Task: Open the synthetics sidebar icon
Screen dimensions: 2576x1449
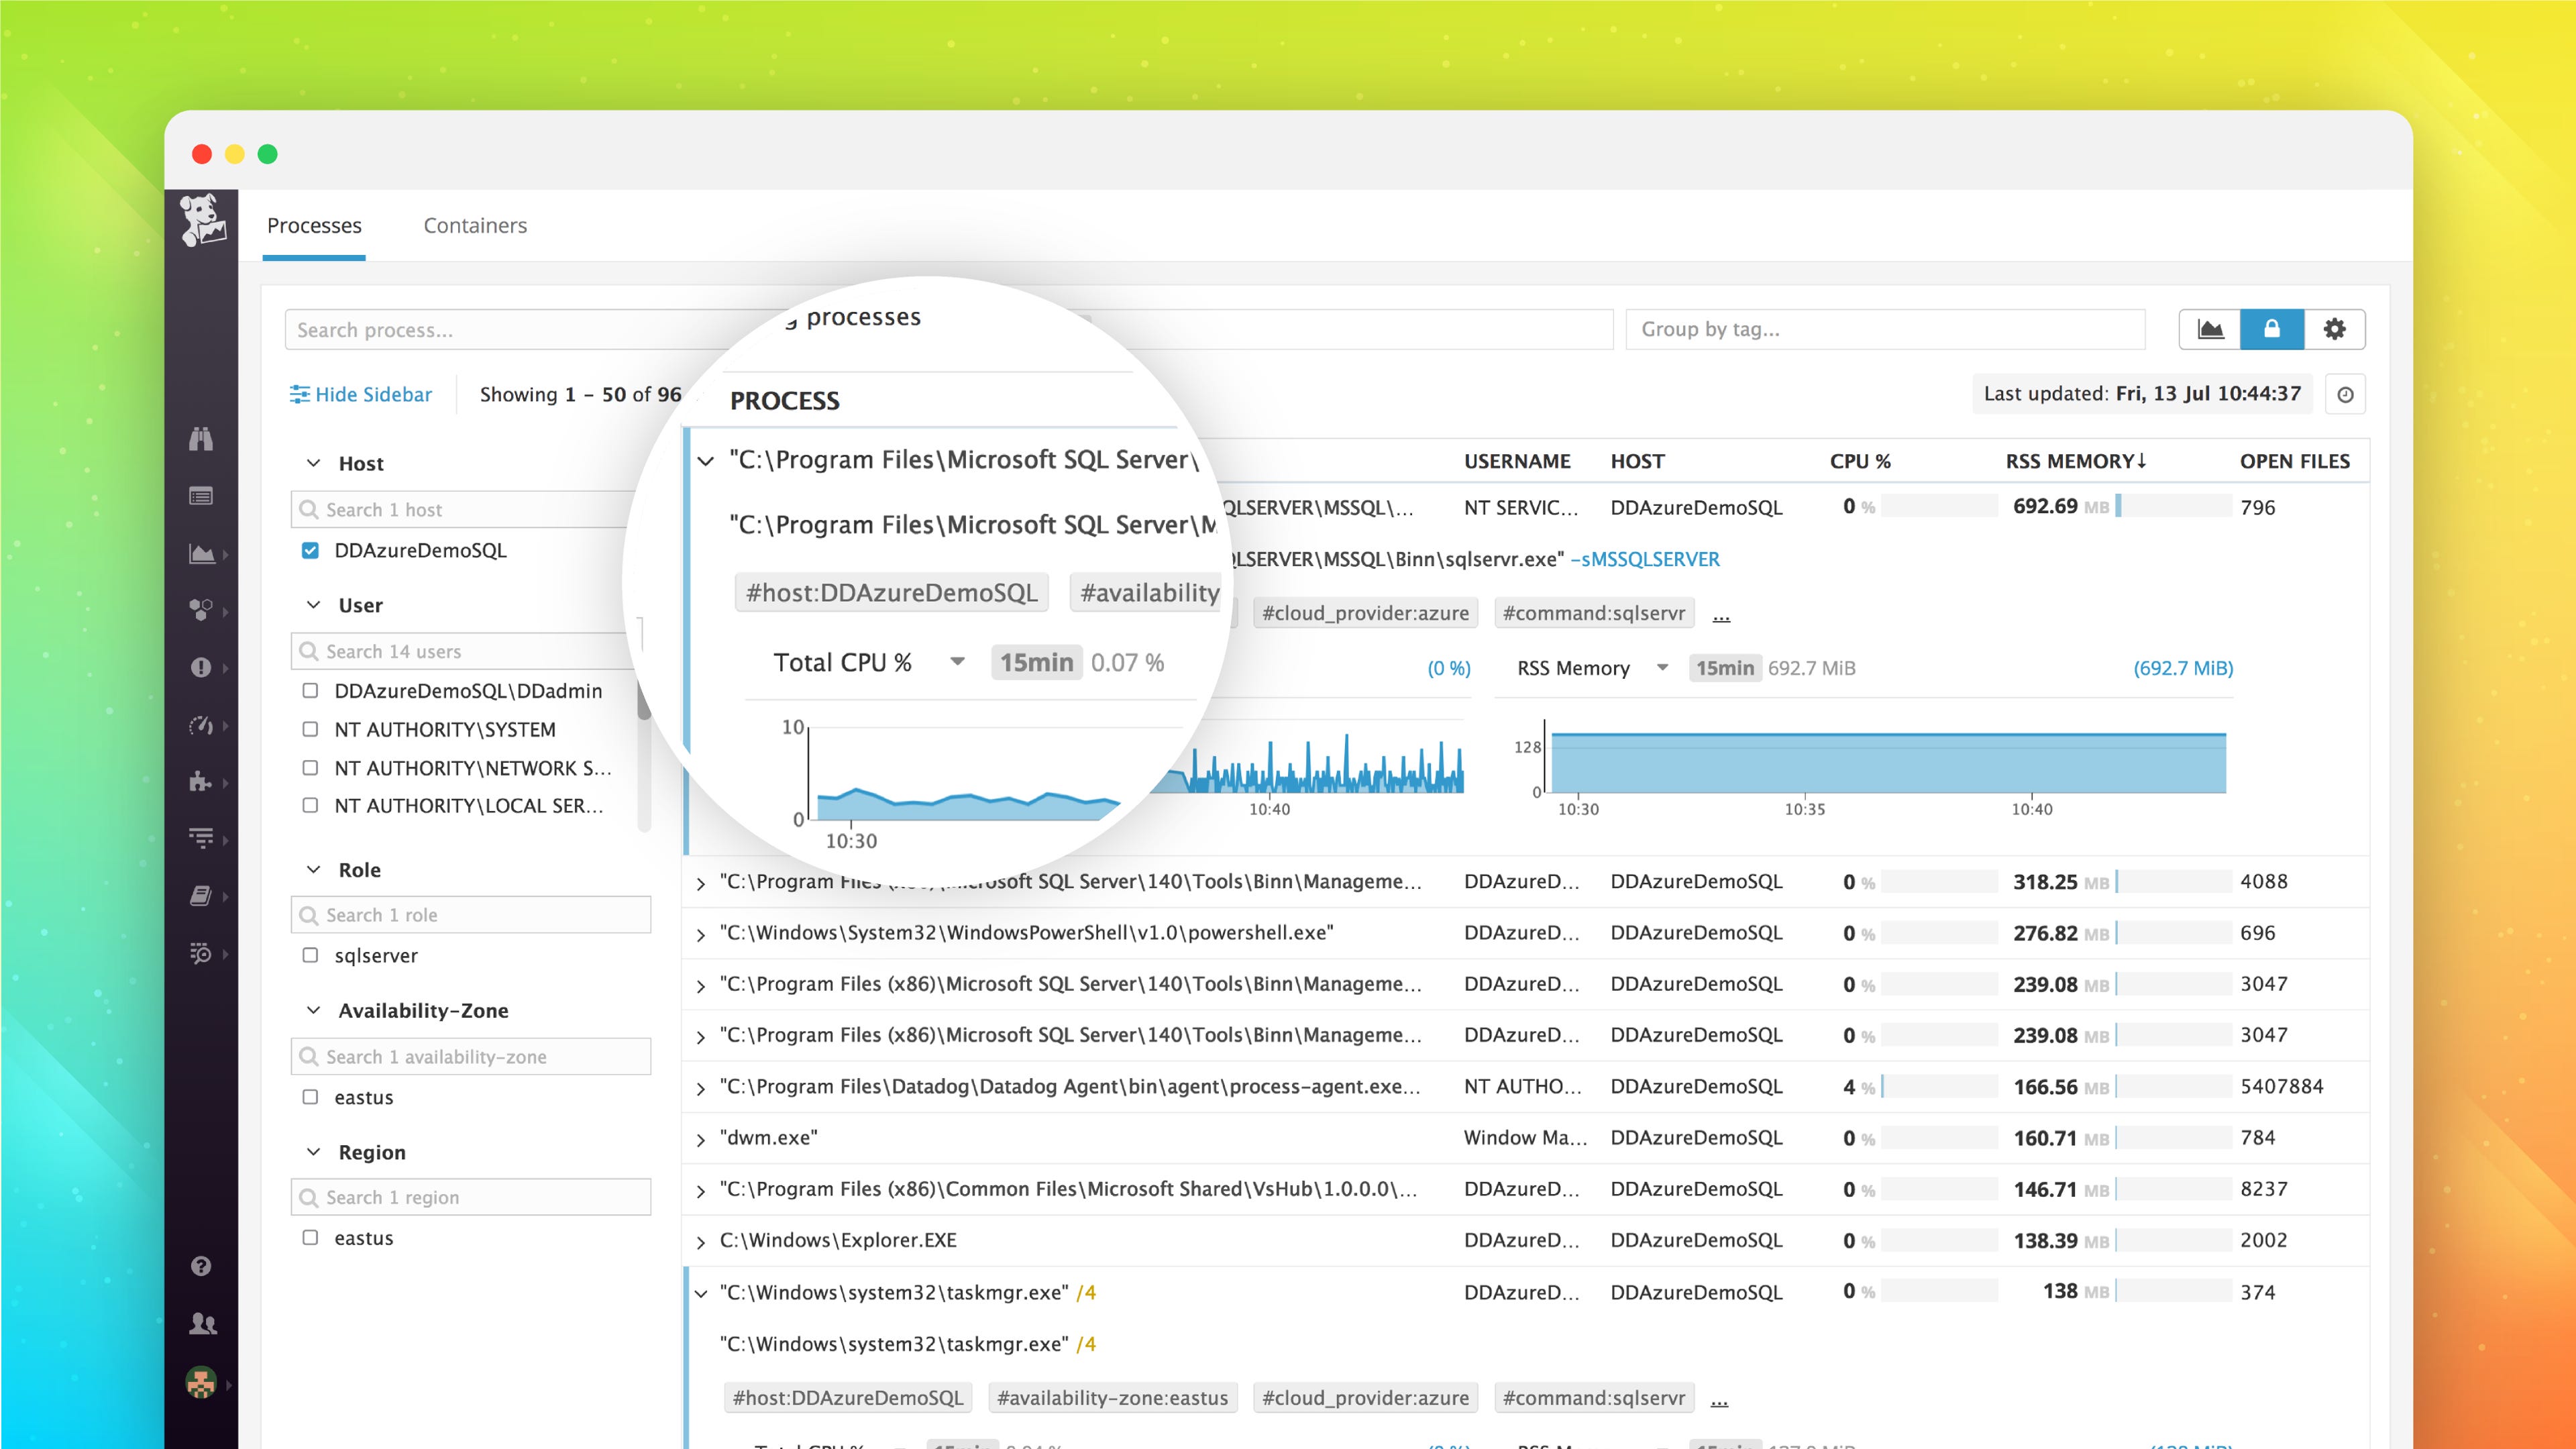Action: (x=201, y=953)
